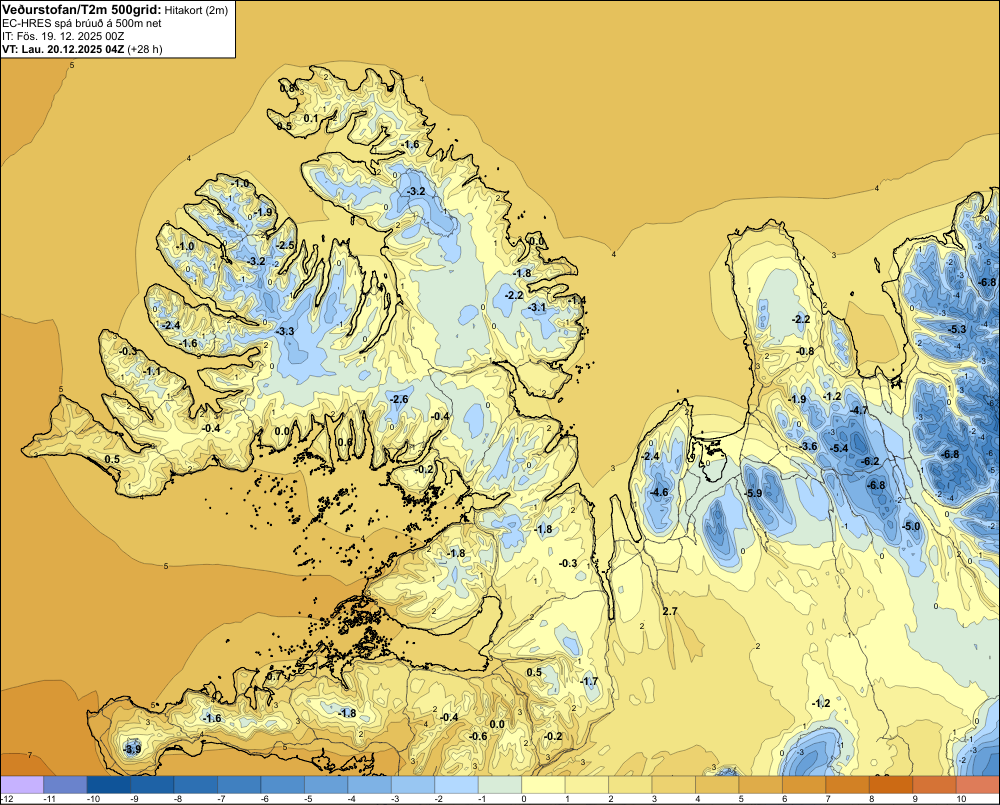1000x805 pixels.
Task: Click the '(+28 h)' forecast offset text
Action: [145, 49]
